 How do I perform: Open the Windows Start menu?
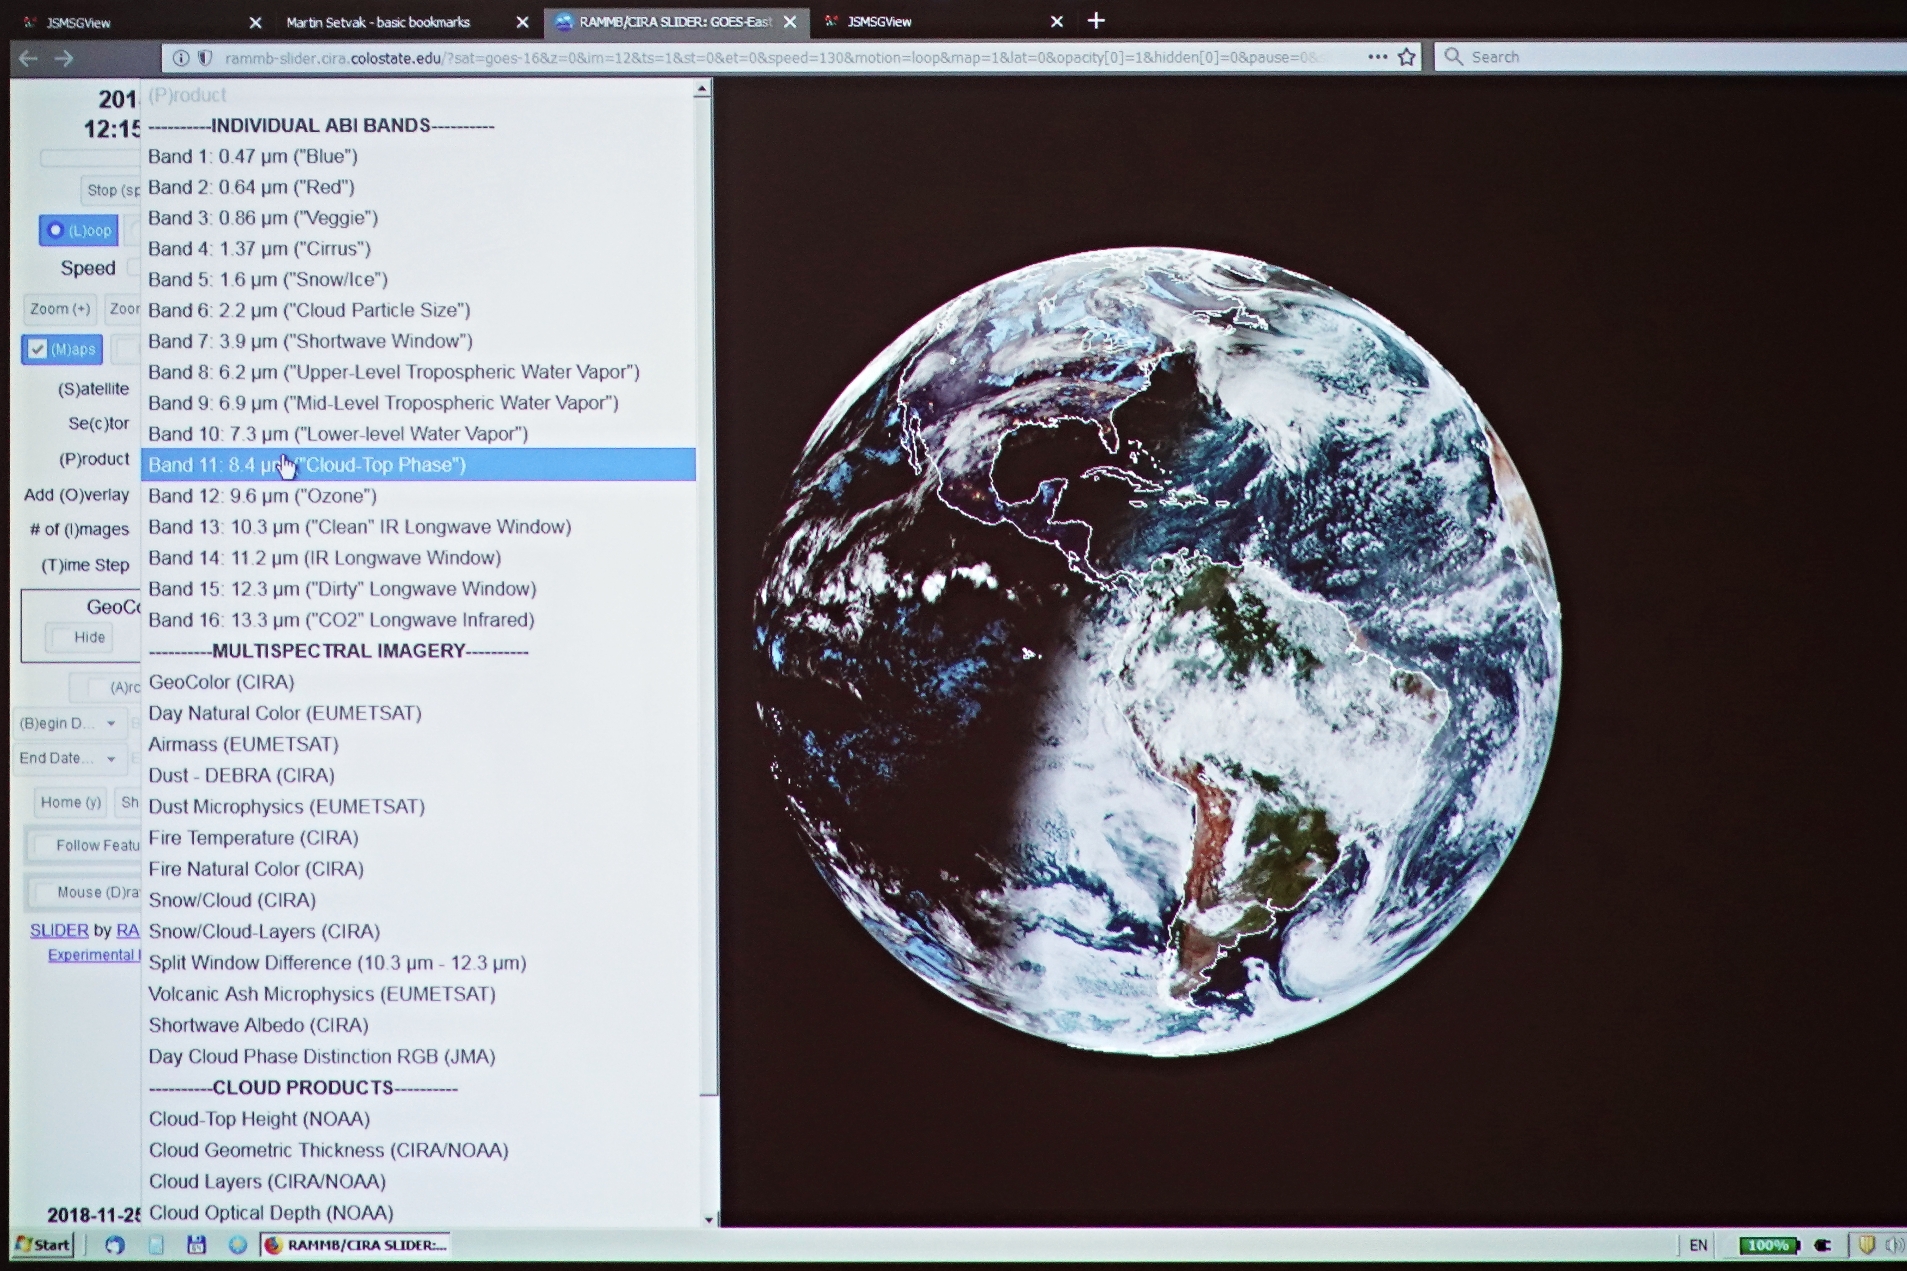(x=43, y=1244)
